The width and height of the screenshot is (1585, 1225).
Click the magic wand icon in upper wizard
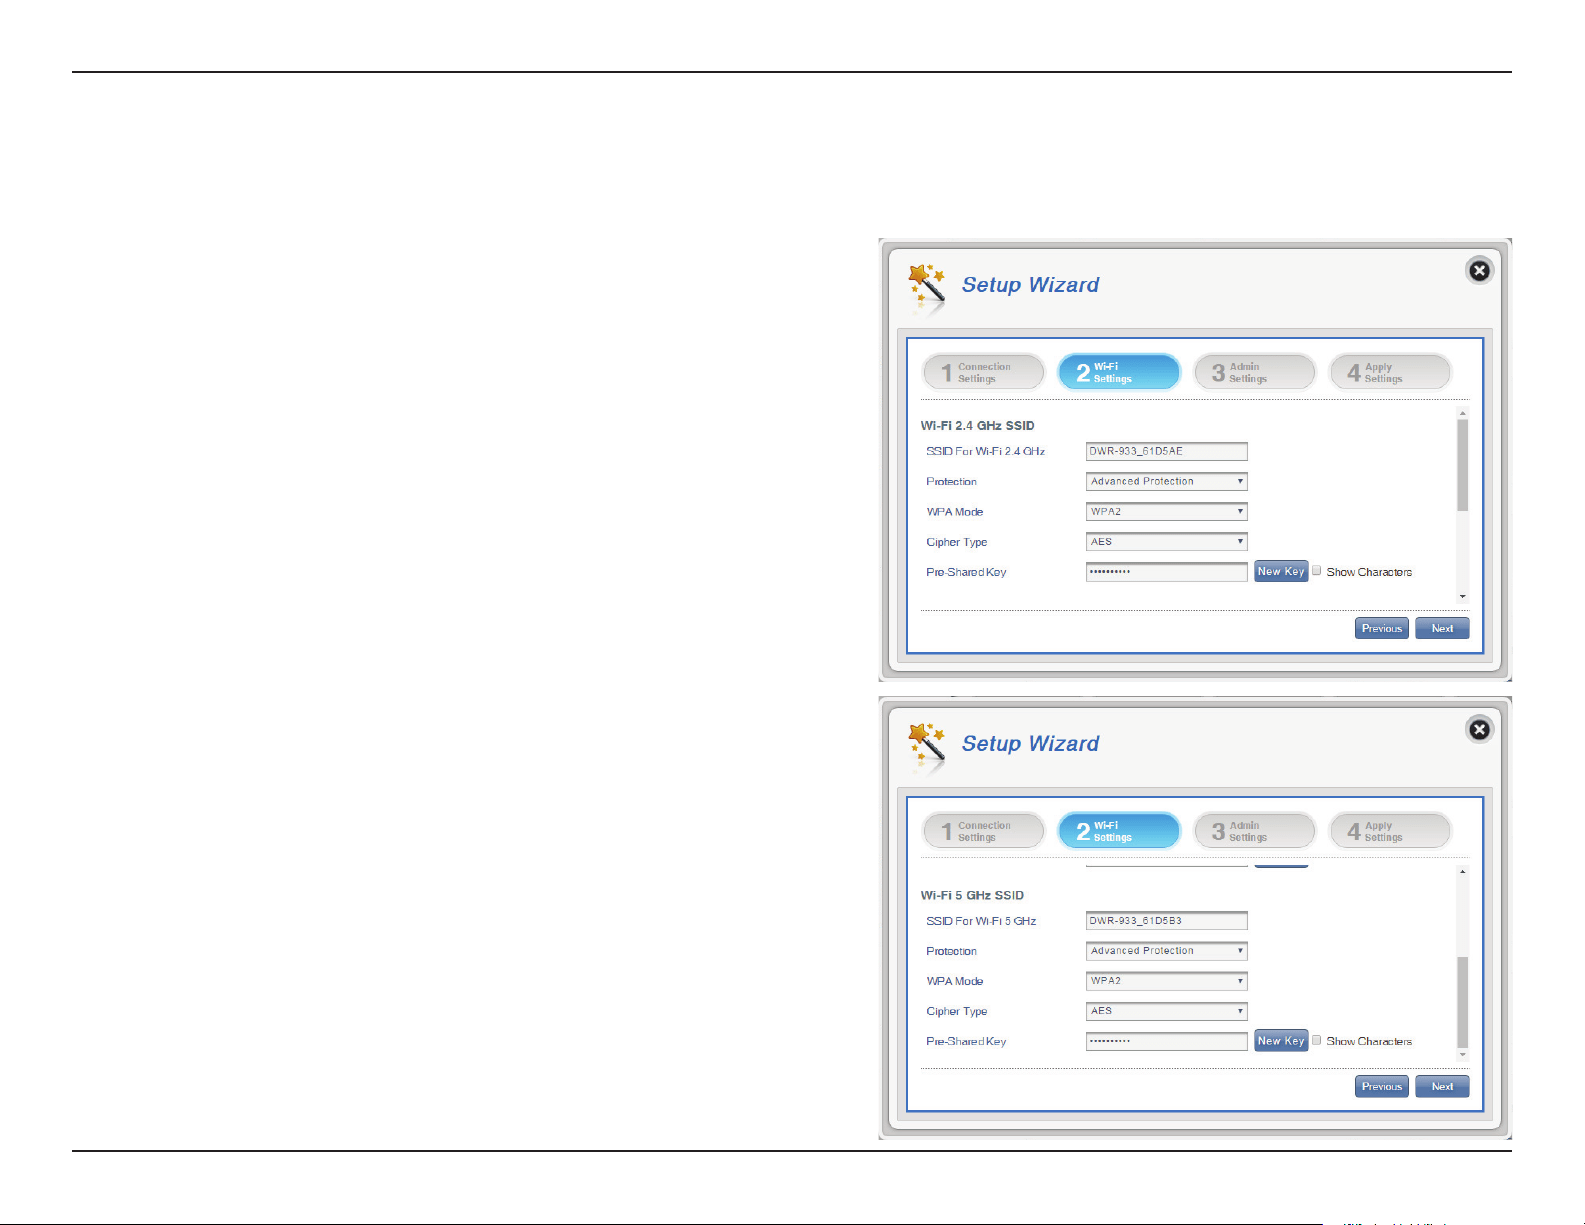(926, 285)
